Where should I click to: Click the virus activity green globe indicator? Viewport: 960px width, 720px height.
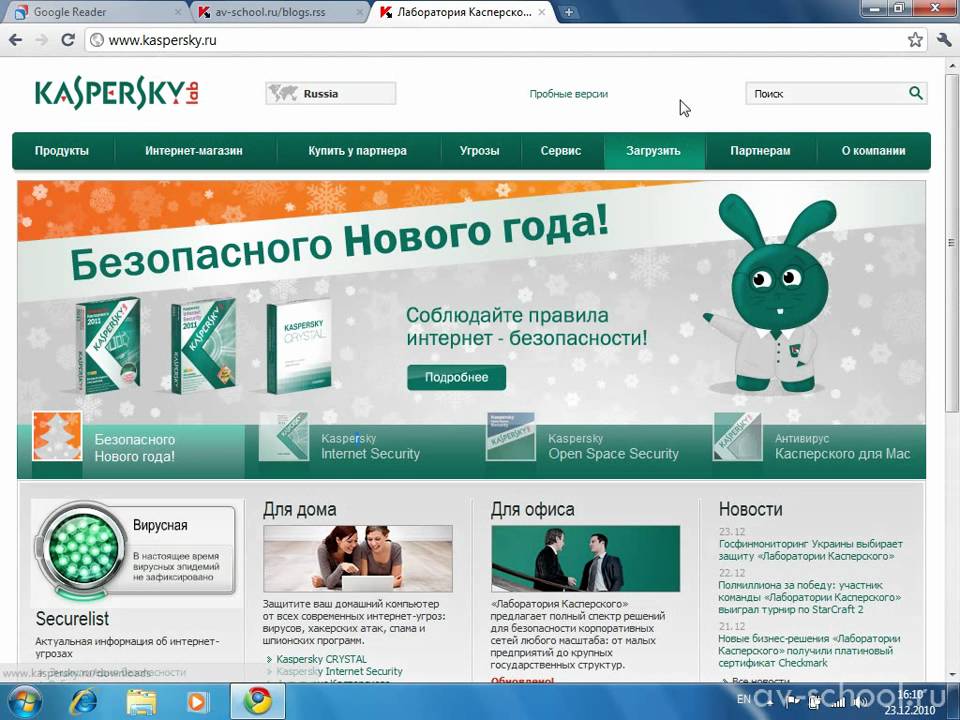click(x=83, y=548)
